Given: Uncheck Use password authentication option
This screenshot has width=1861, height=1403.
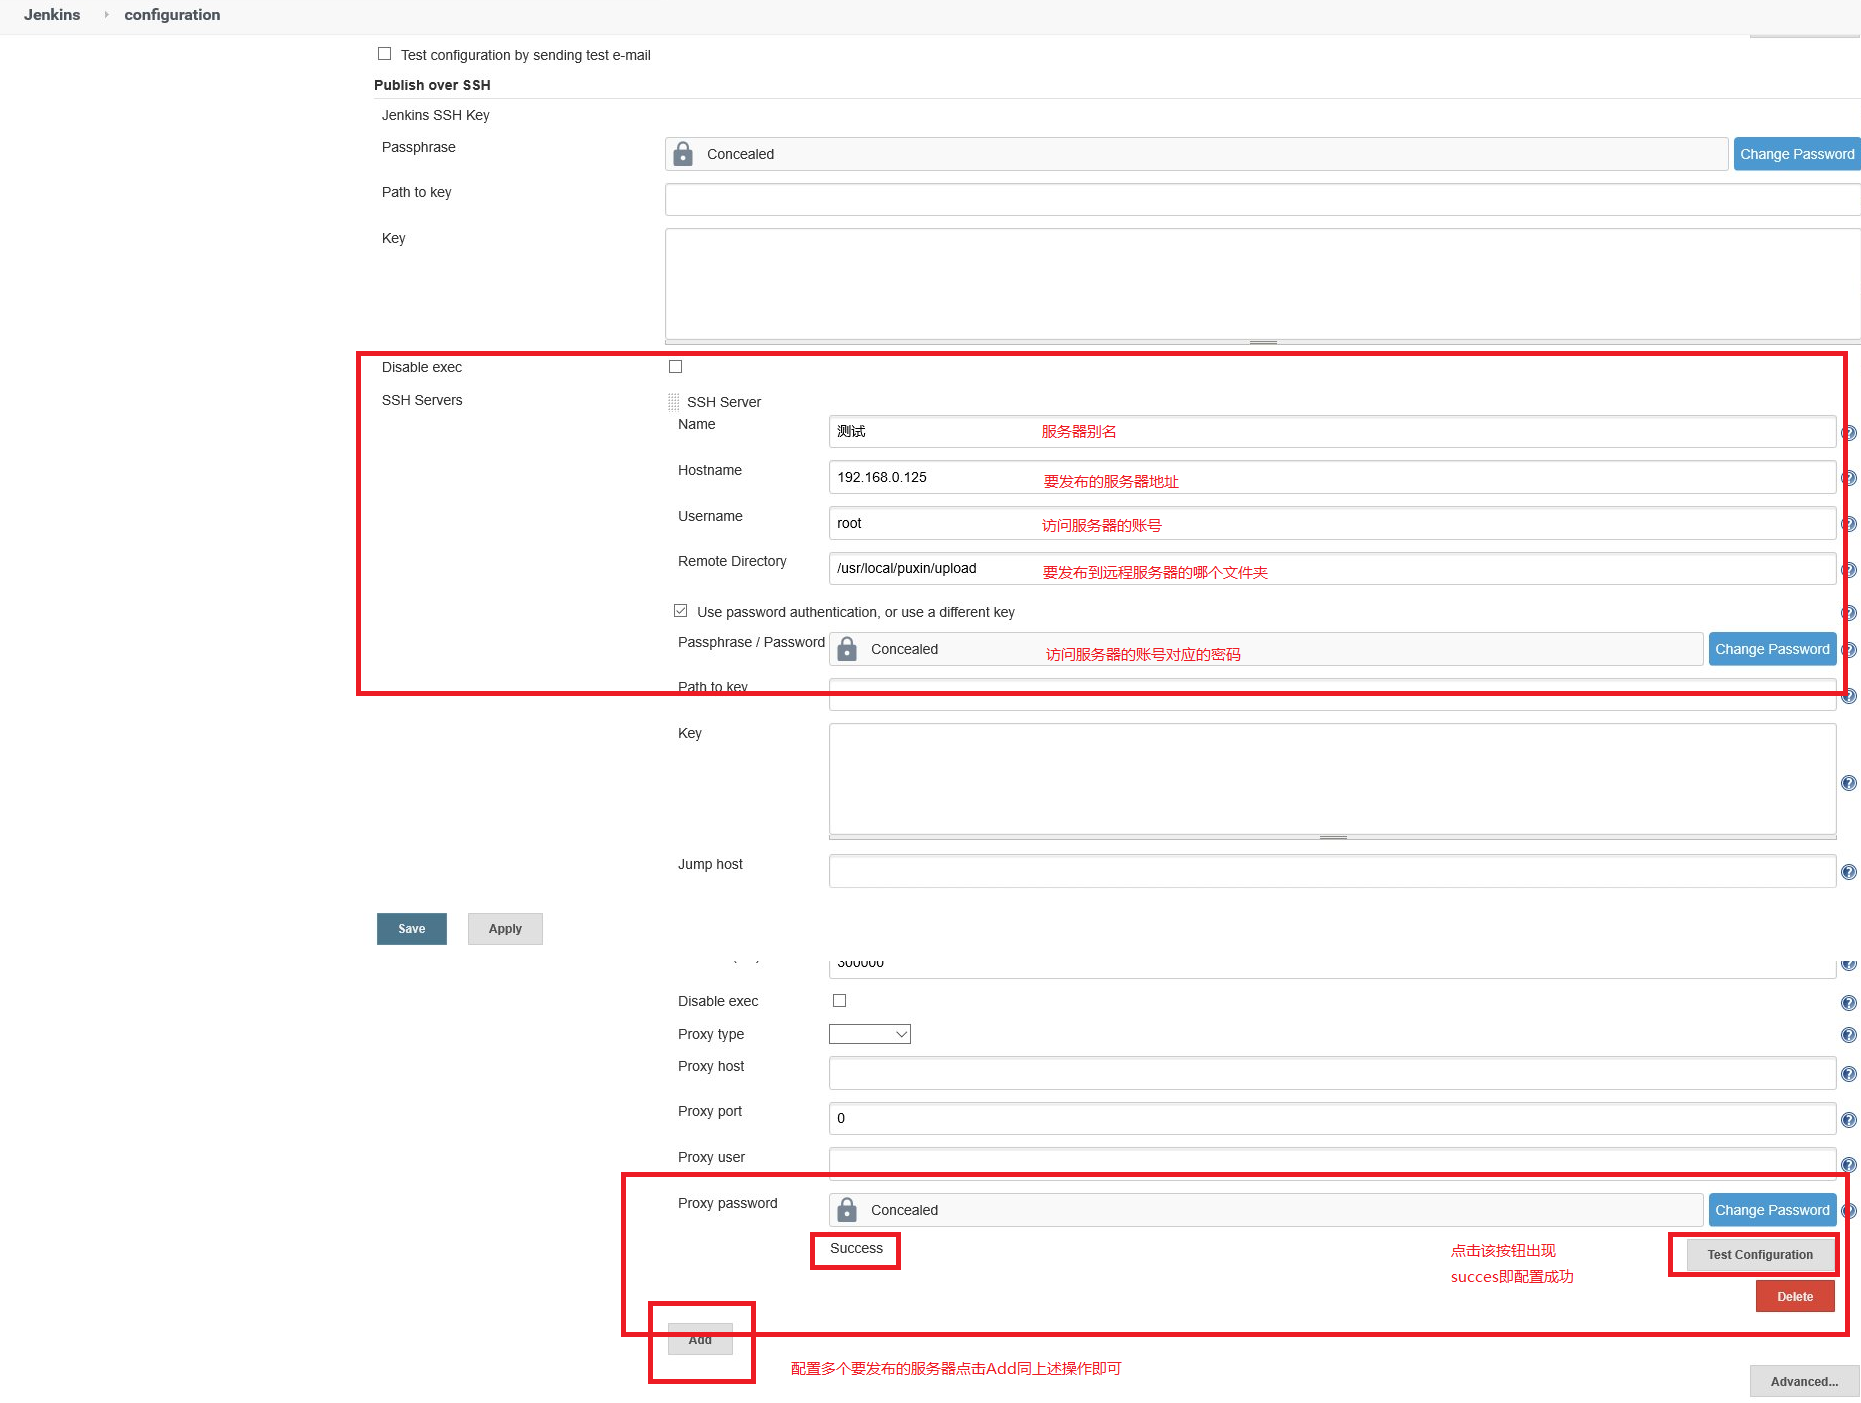Looking at the screenshot, I should click(680, 611).
